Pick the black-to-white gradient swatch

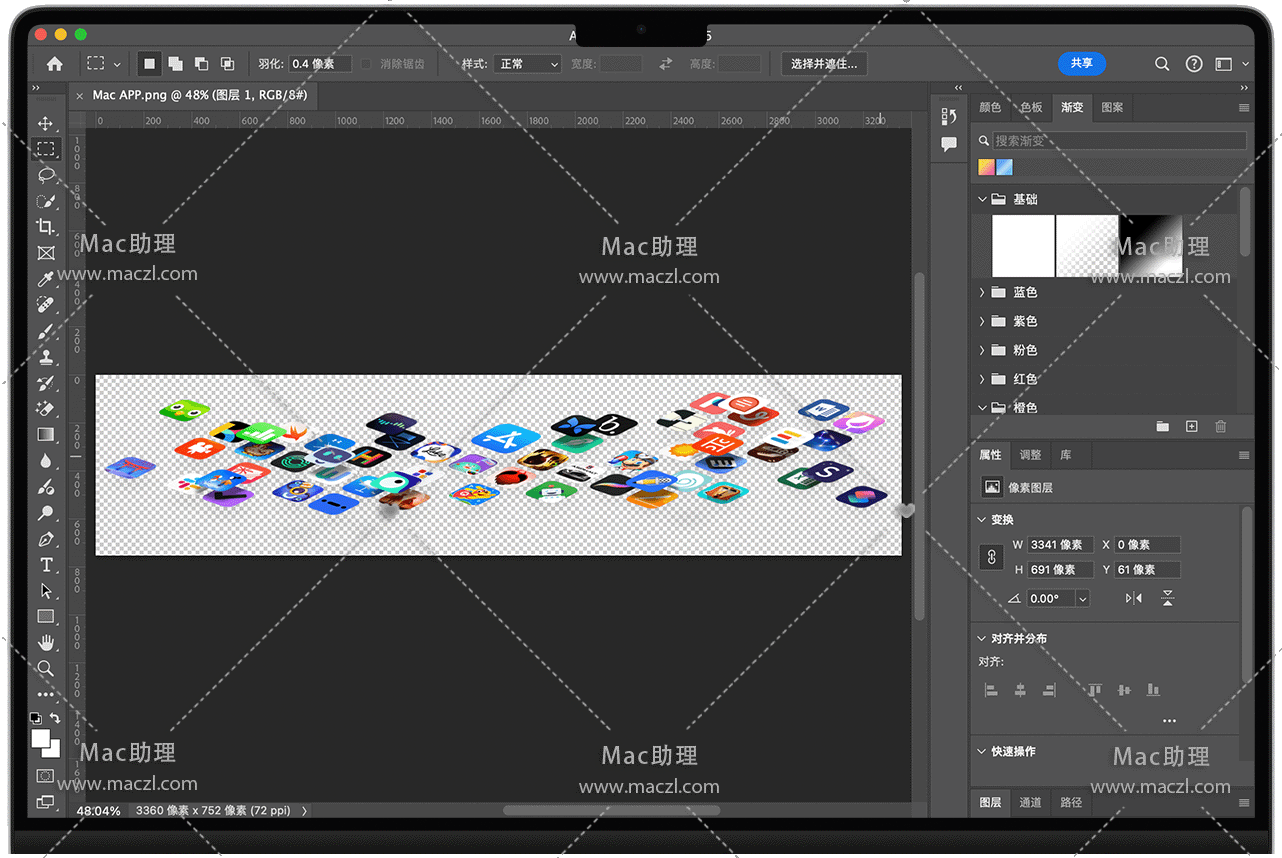click(x=1150, y=246)
